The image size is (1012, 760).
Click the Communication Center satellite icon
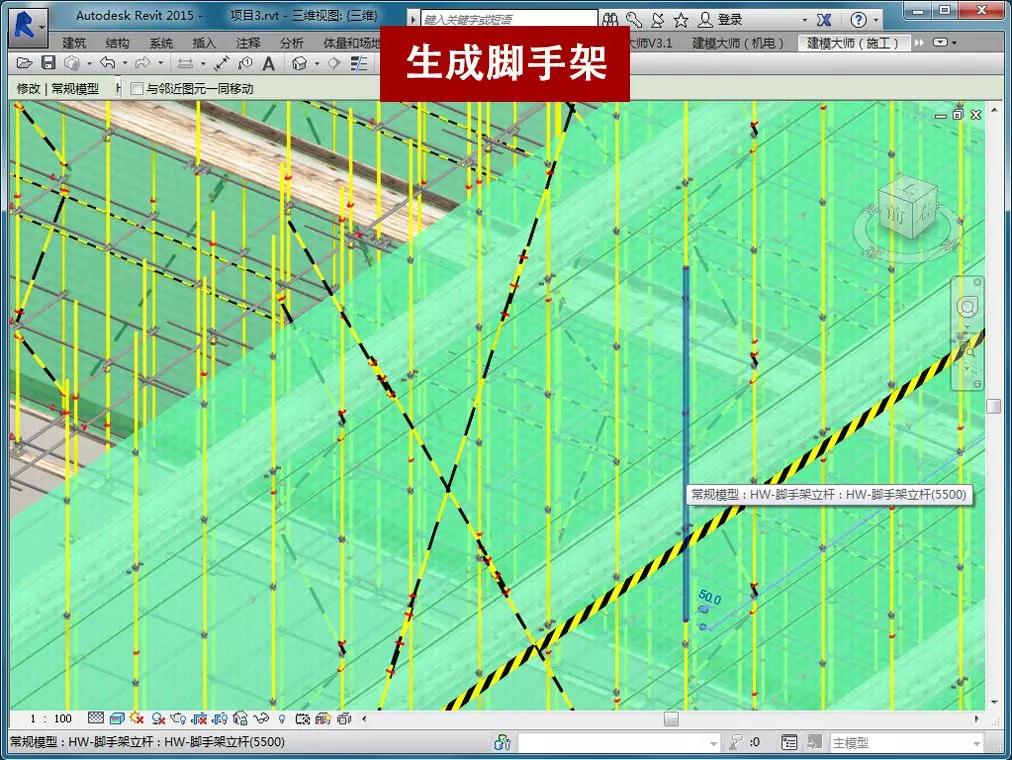click(x=658, y=20)
